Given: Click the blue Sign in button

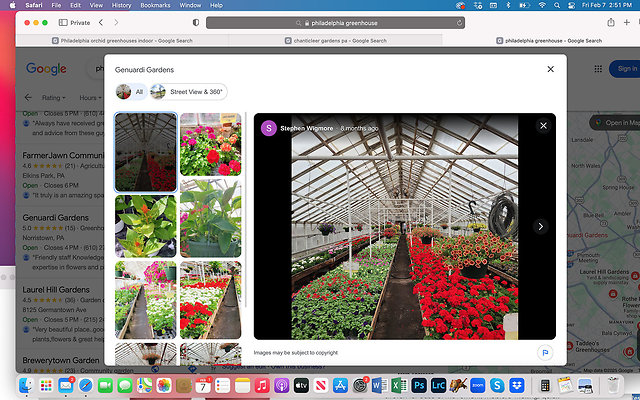Looking at the screenshot, I should 626,69.
